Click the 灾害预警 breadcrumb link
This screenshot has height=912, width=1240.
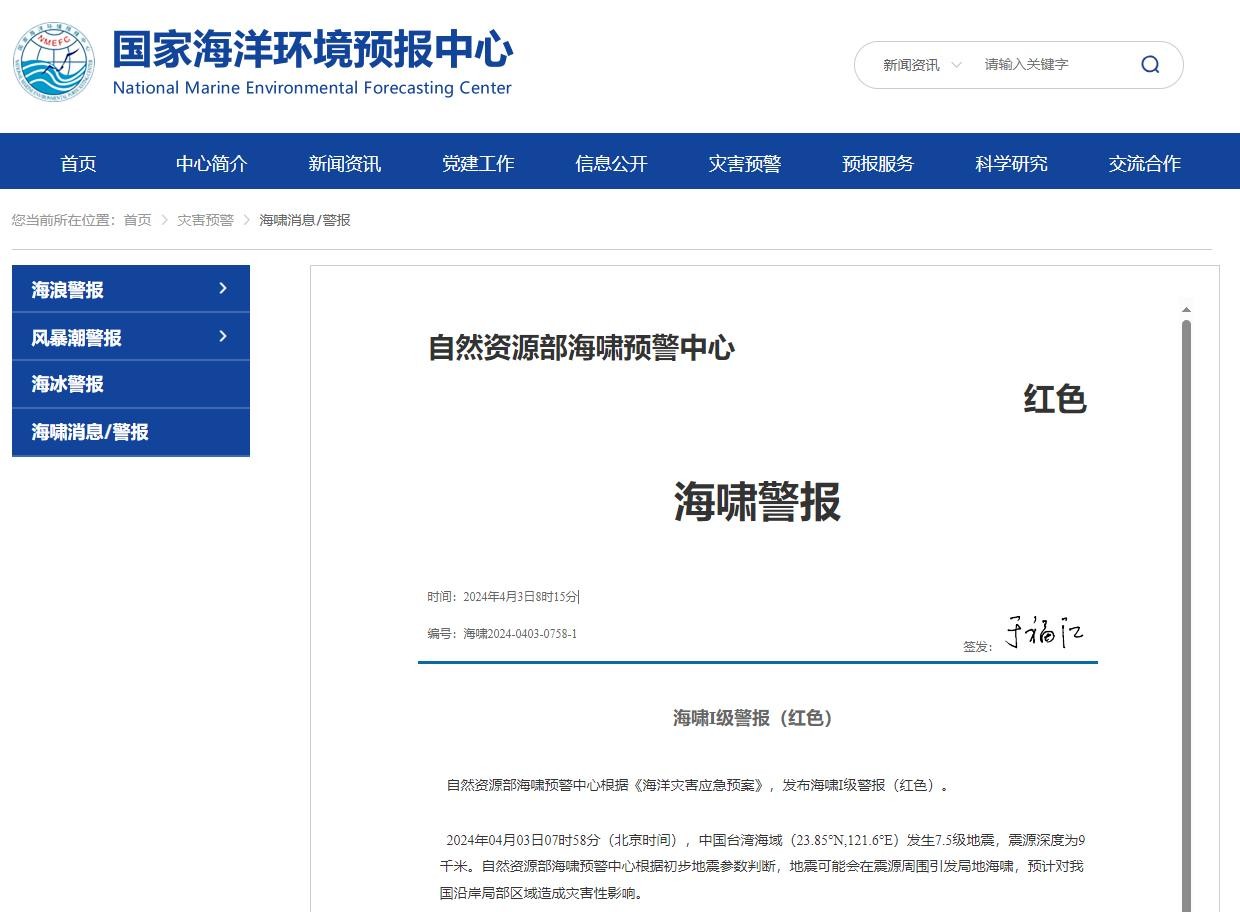(205, 220)
